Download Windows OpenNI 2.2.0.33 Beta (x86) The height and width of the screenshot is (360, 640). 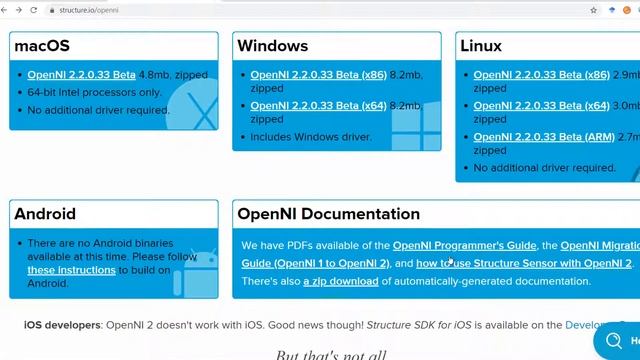318,75
